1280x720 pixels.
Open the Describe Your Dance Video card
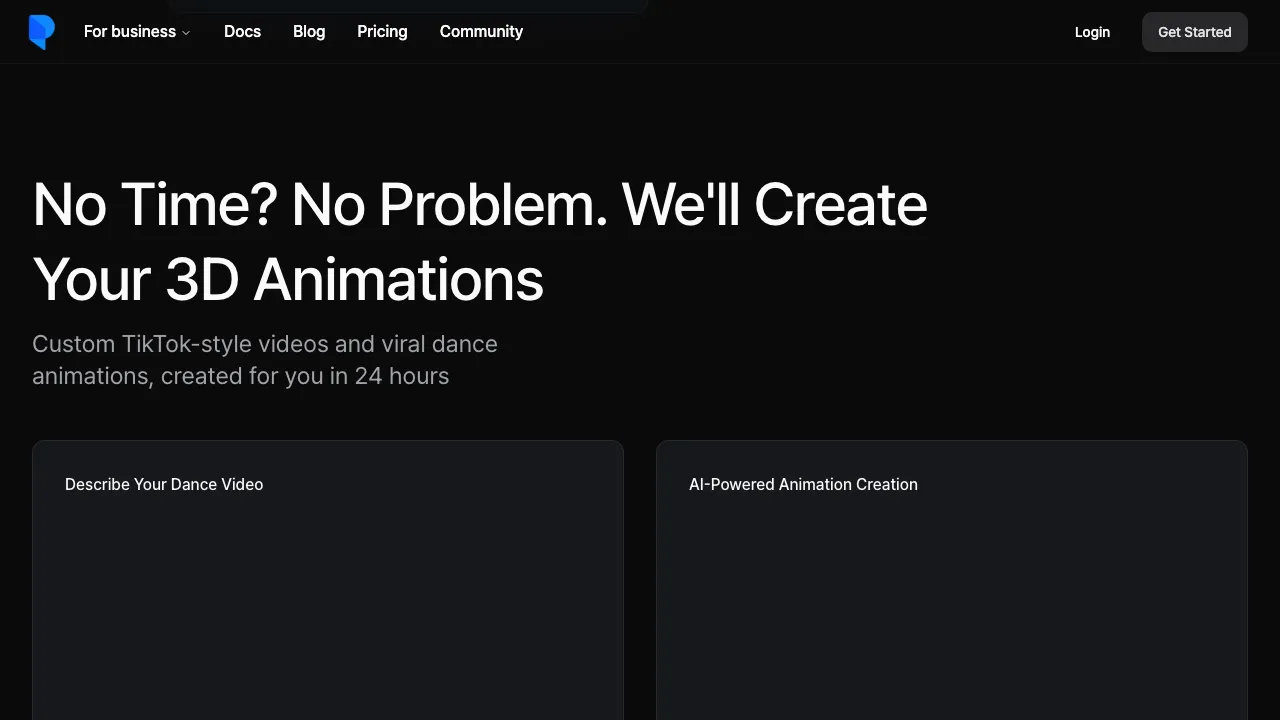328,580
